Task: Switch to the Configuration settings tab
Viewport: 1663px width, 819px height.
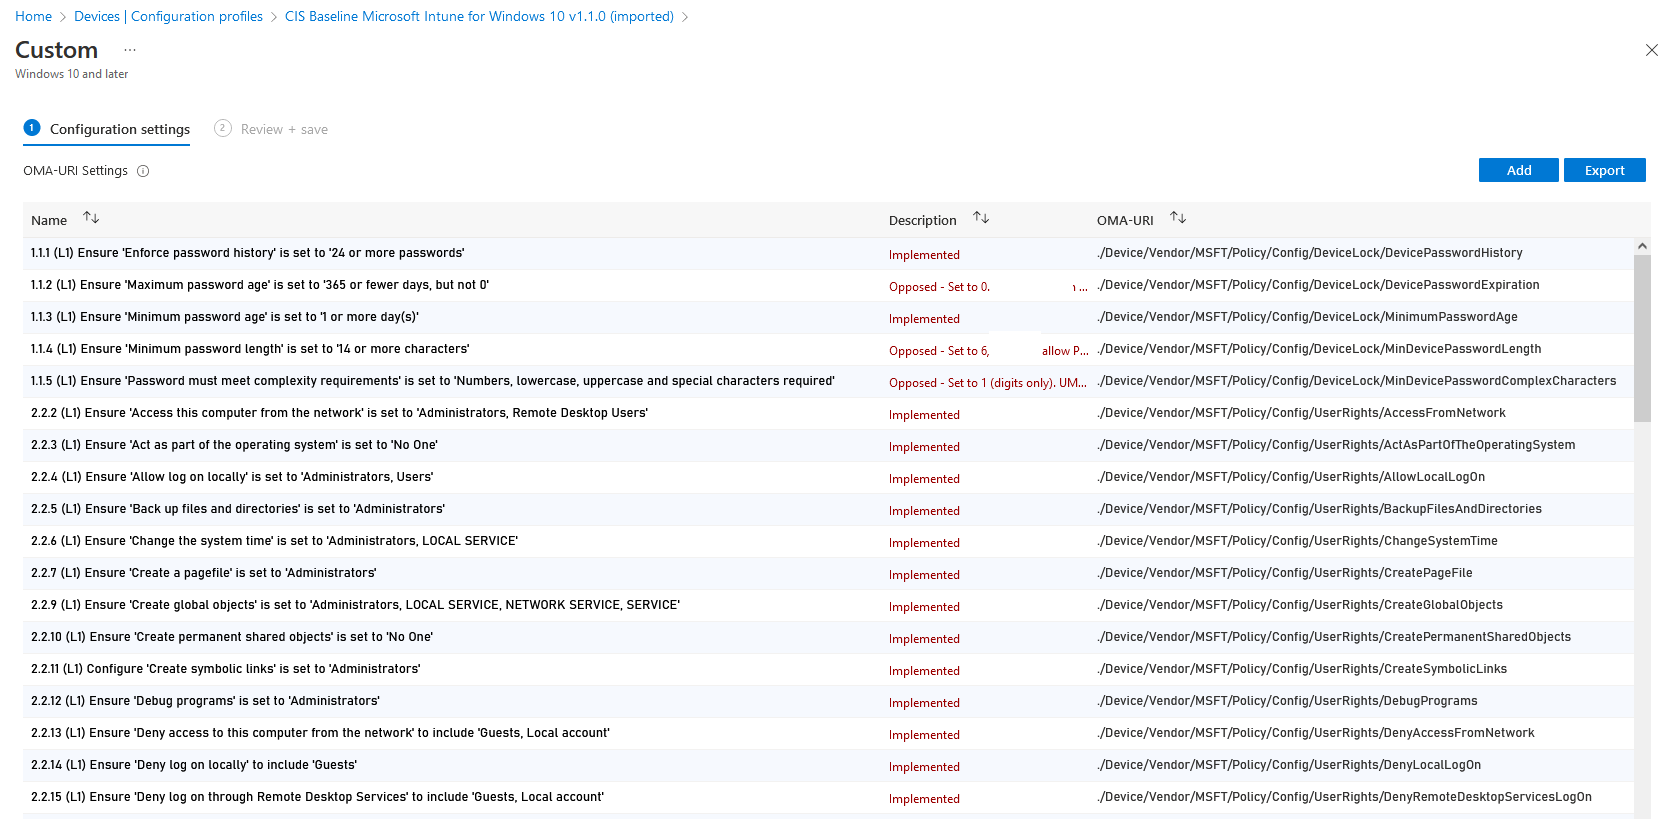Action: click(x=107, y=129)
